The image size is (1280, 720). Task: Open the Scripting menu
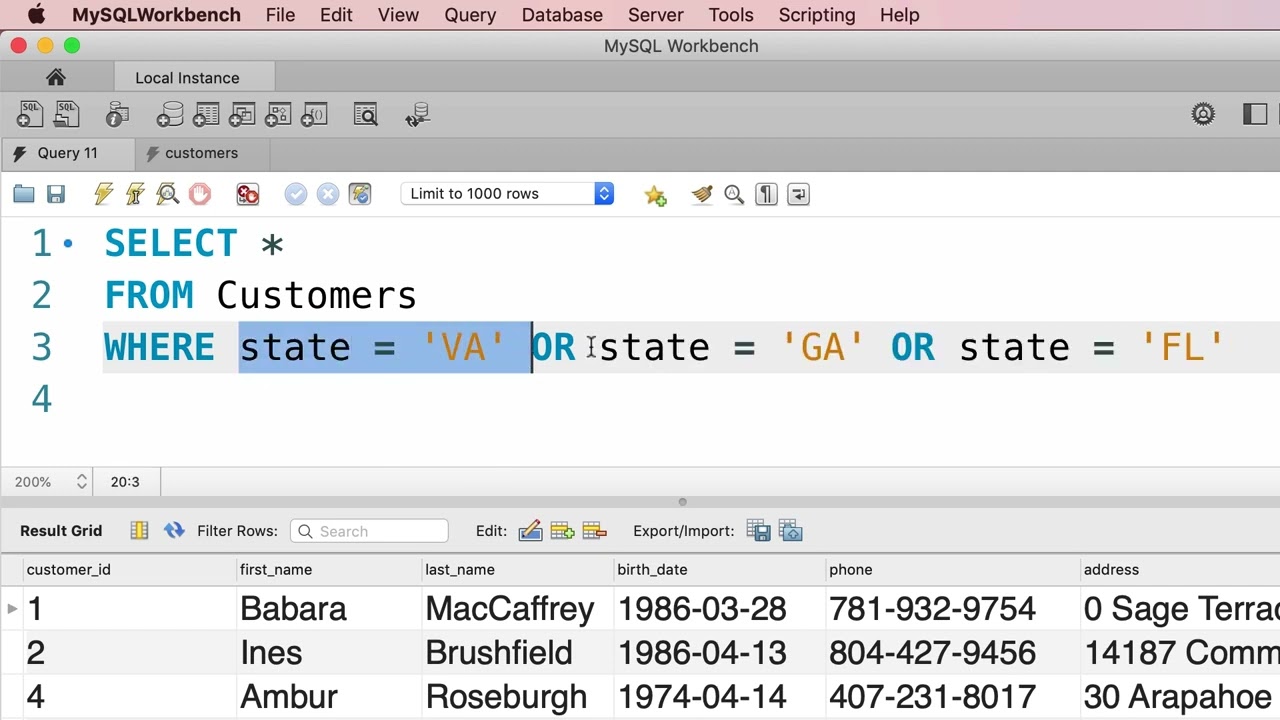tap(817, 15)
